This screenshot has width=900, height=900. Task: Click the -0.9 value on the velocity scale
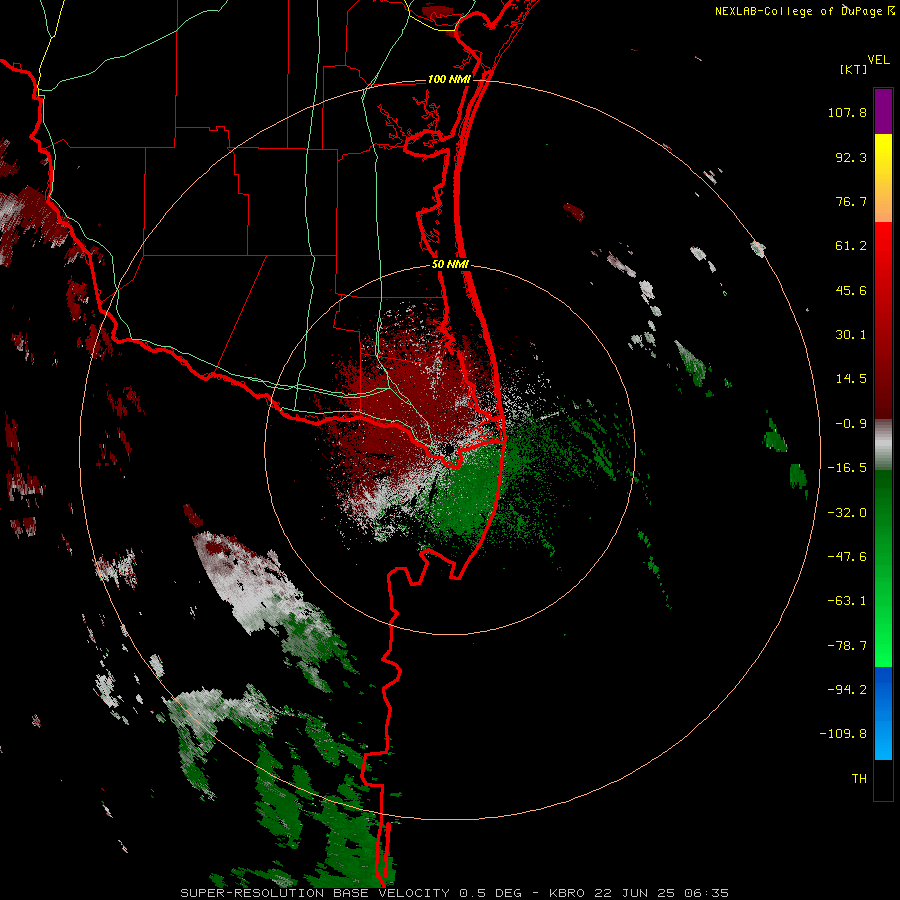[851, 424]
